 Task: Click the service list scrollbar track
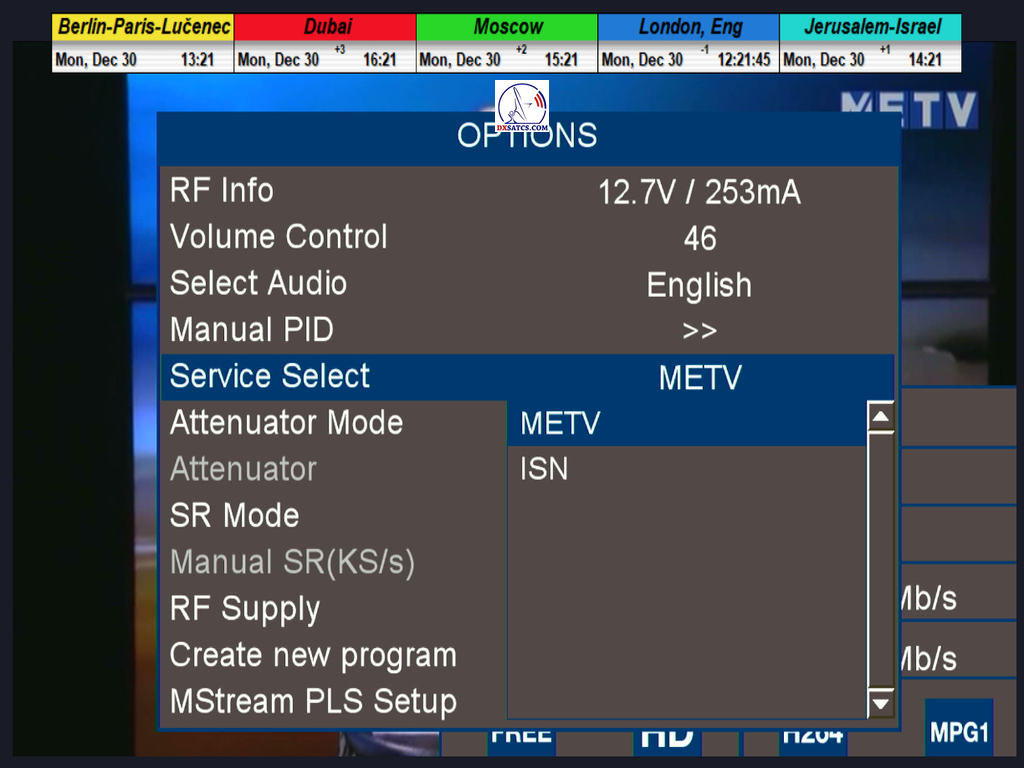point(880,560)
